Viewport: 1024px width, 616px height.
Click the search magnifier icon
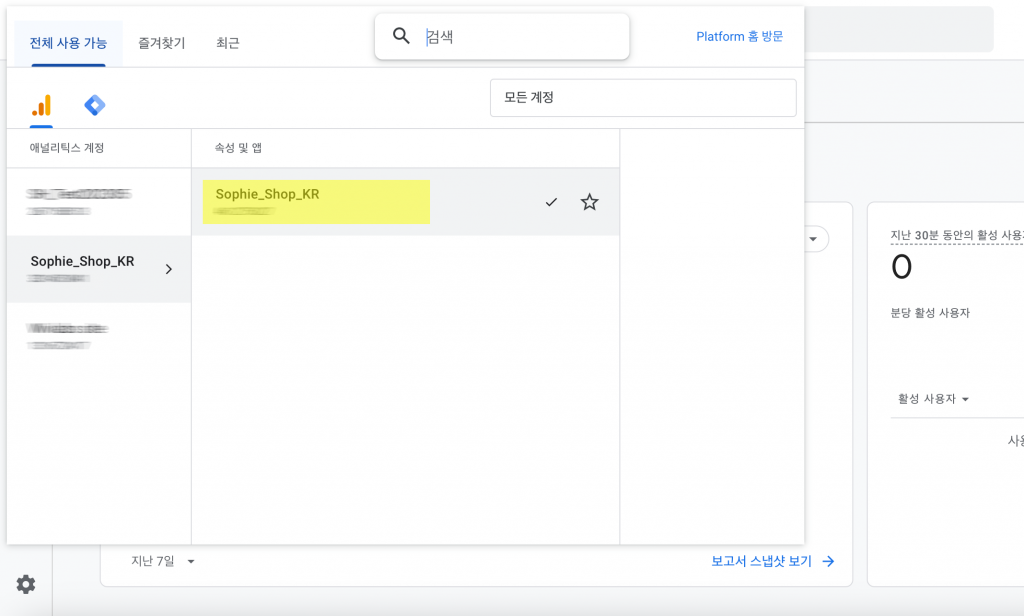point(401,35)
